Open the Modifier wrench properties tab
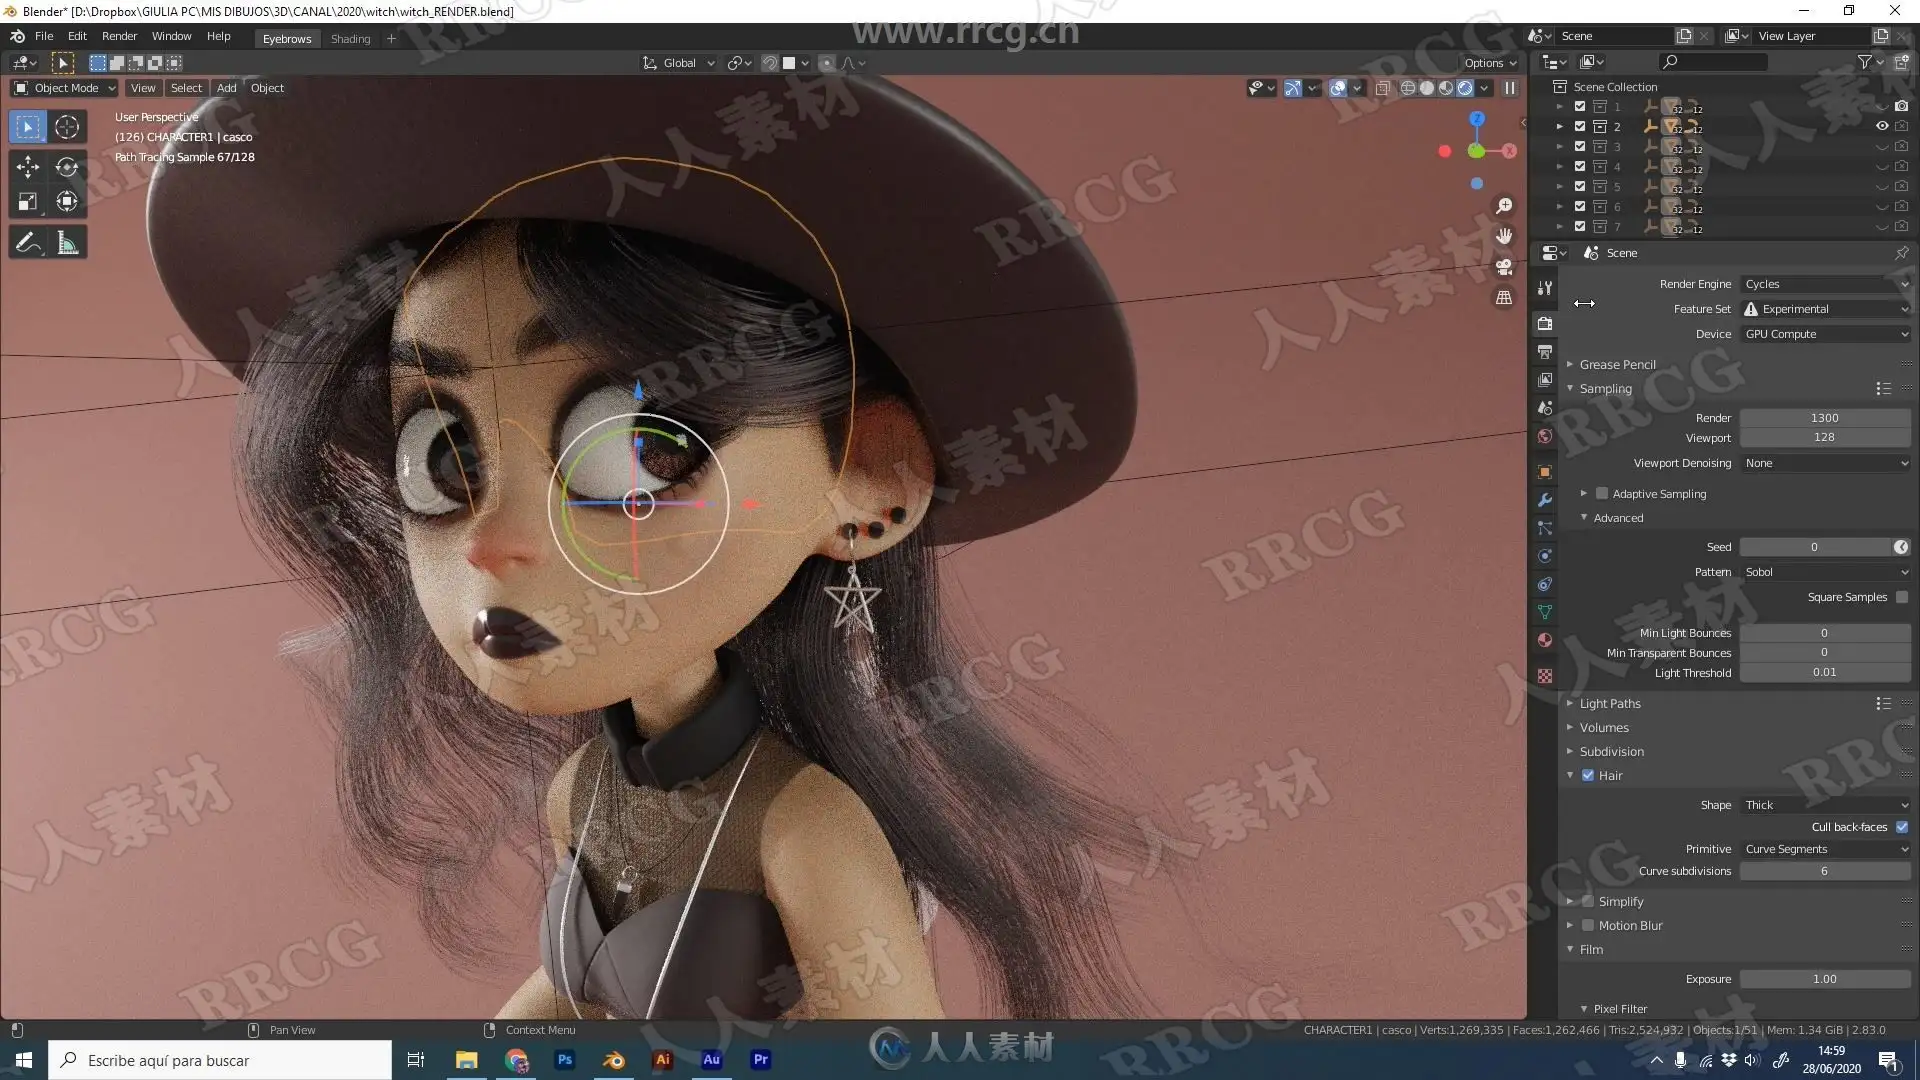 pos(1545,500)
